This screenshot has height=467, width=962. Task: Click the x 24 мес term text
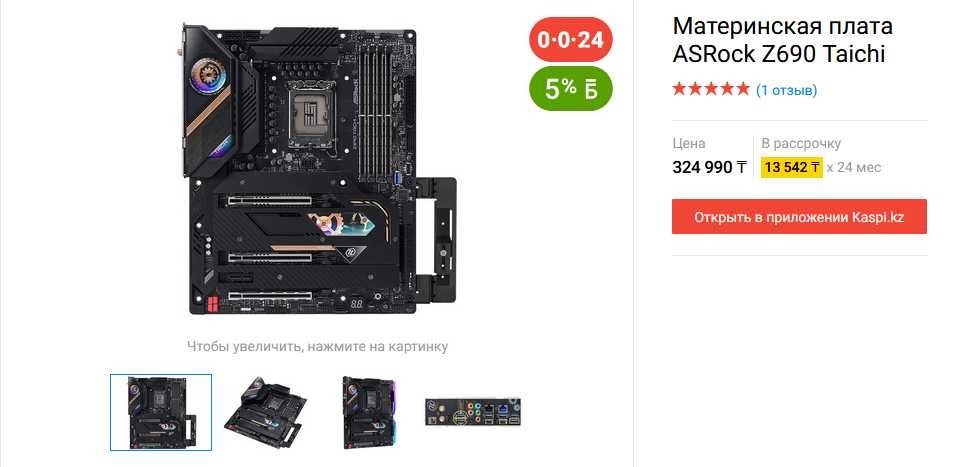tap(853, 167)
